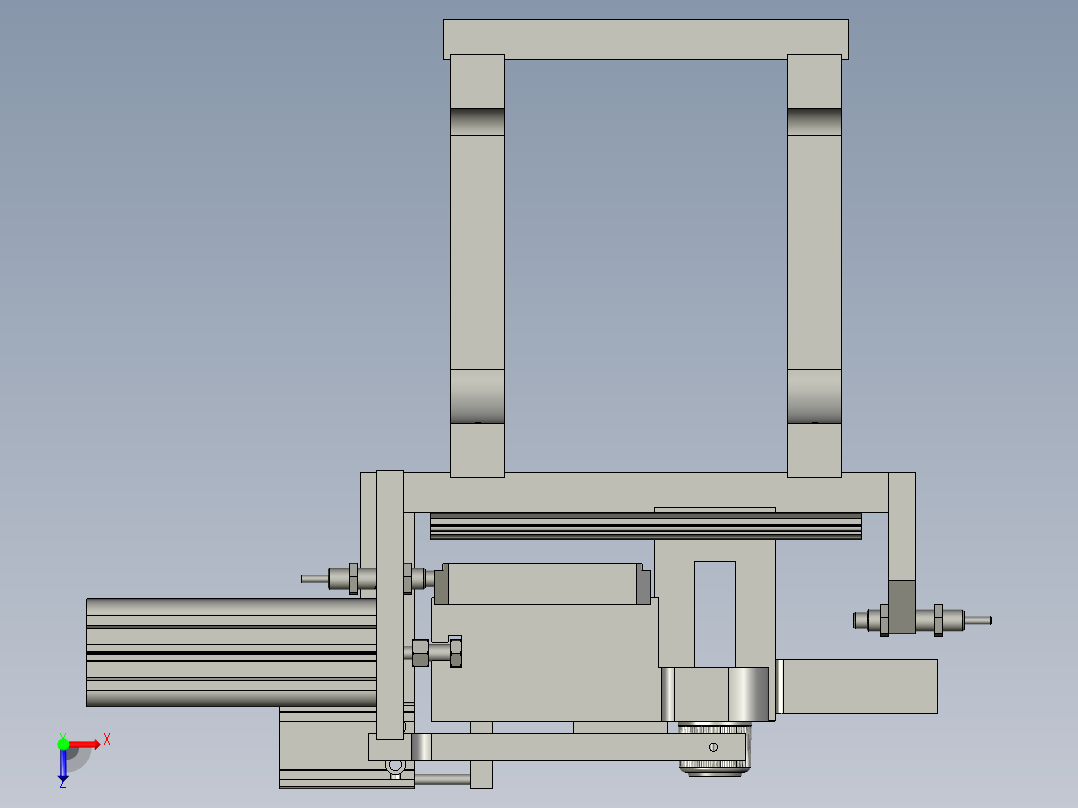Select the large ribbed cylinder body on the left

click(x=231, y=652)
